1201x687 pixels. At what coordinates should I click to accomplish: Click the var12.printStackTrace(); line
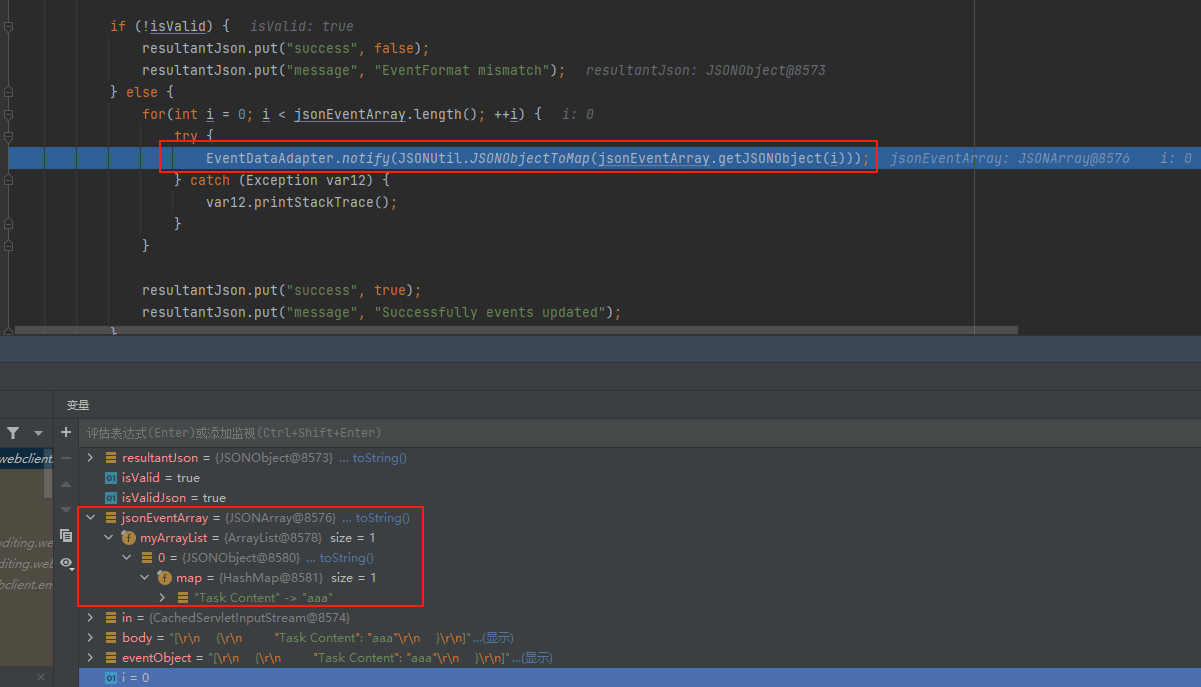point(302,202)
